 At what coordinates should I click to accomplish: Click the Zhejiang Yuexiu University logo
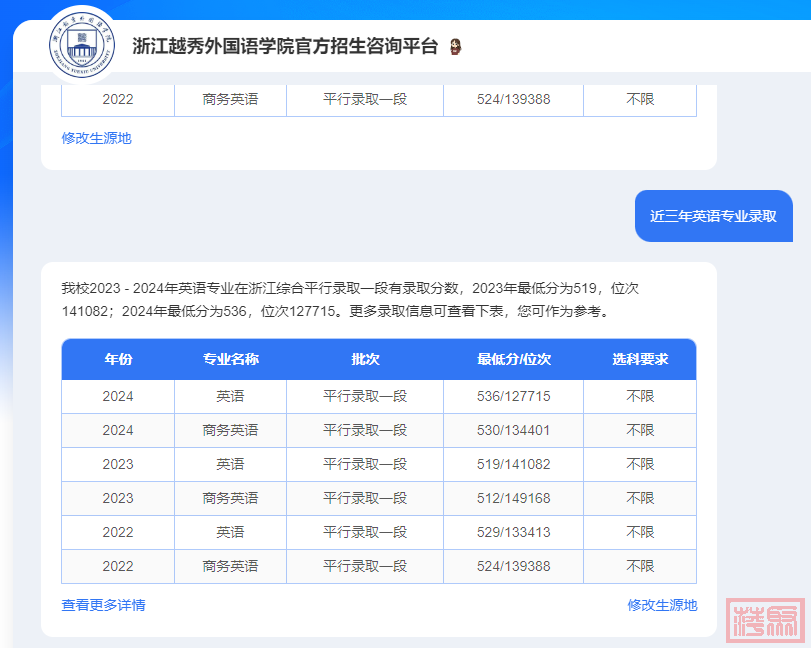click(82, 45)
